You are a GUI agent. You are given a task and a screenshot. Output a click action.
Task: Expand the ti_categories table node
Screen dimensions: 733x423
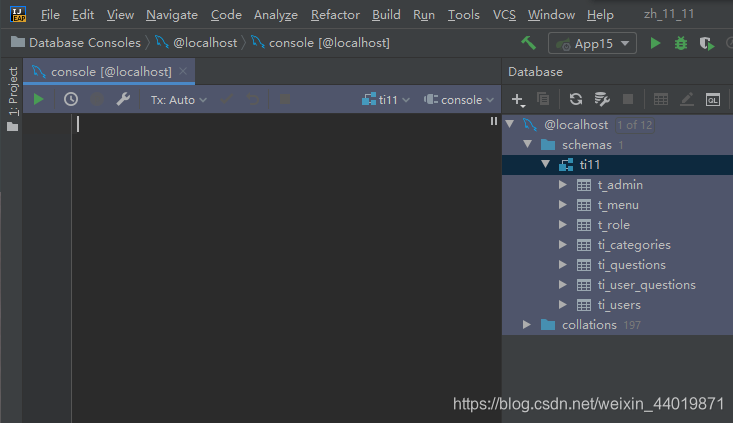[563, 244]
